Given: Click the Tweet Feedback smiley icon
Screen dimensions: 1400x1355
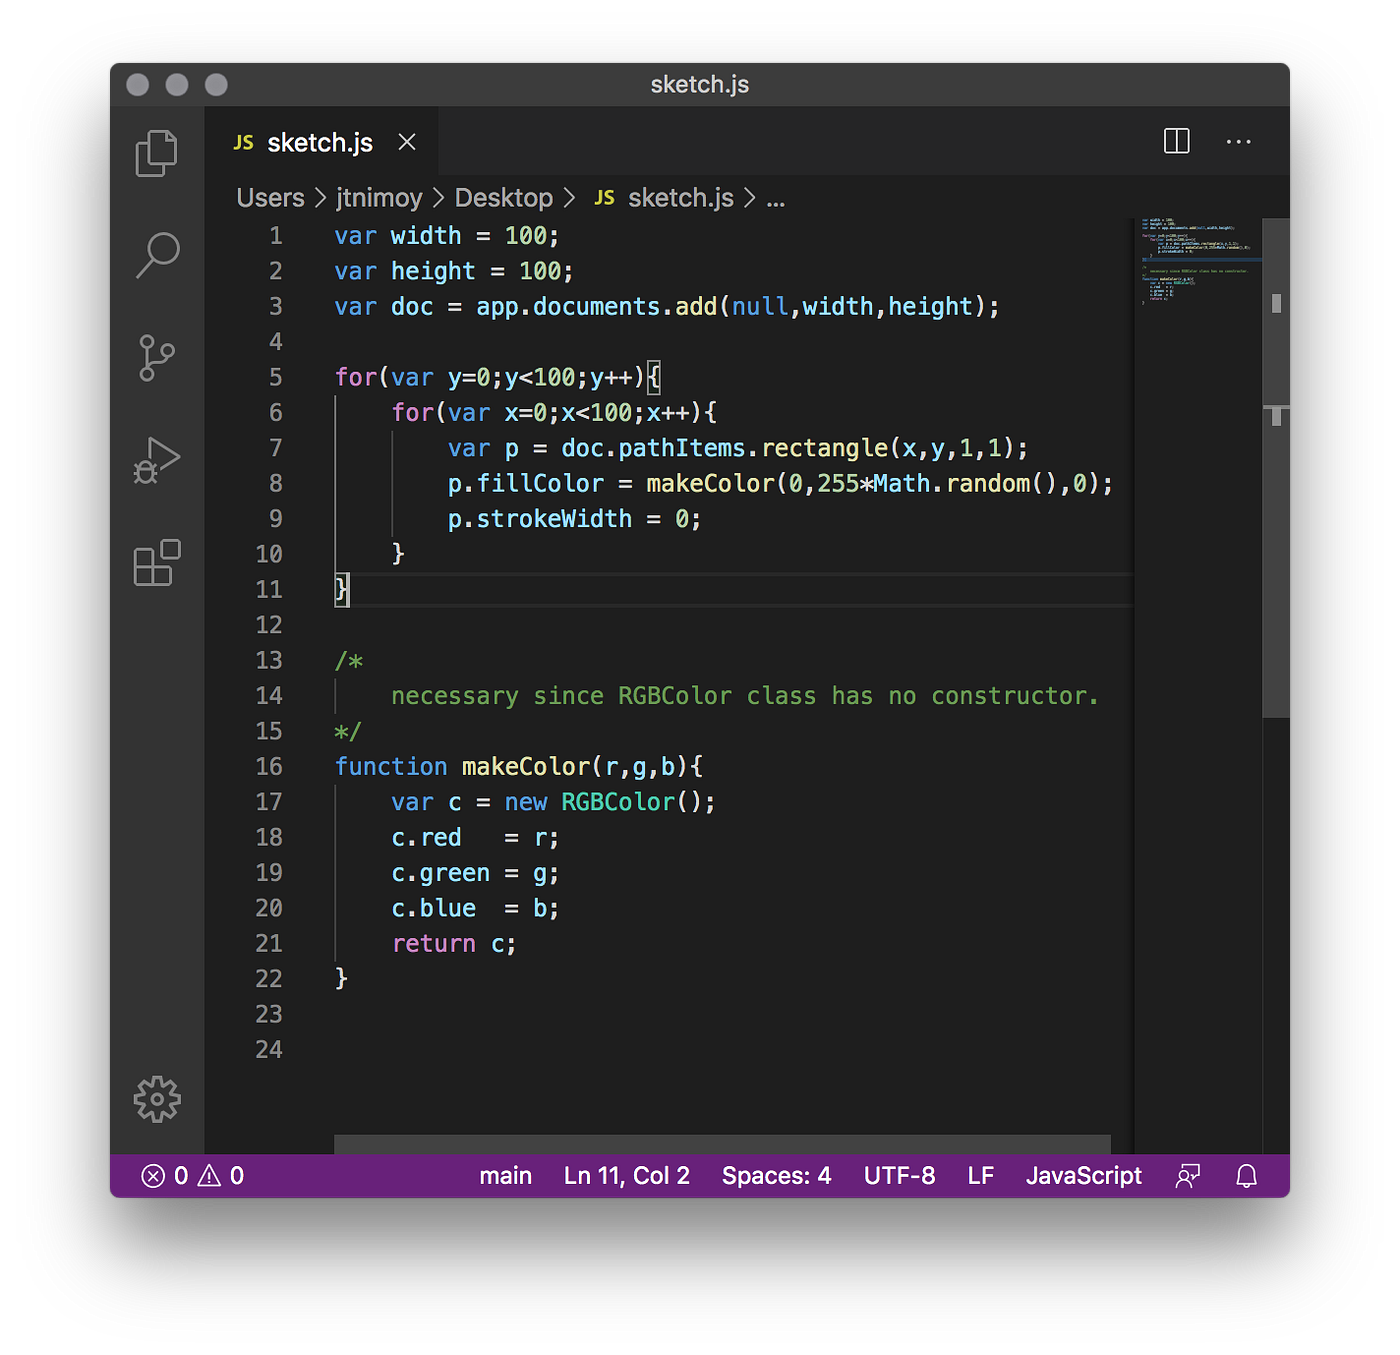Looking at the screenshot, I should tap(1188, 1175).
